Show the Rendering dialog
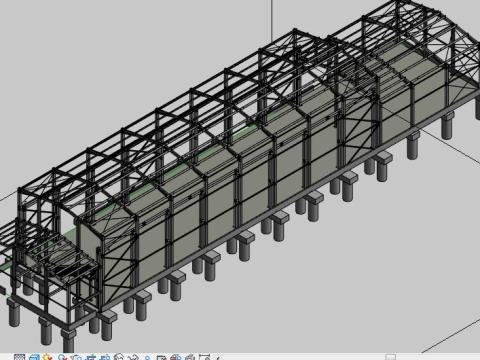Screen dimensions: 480x360 (x=76, y=358)
